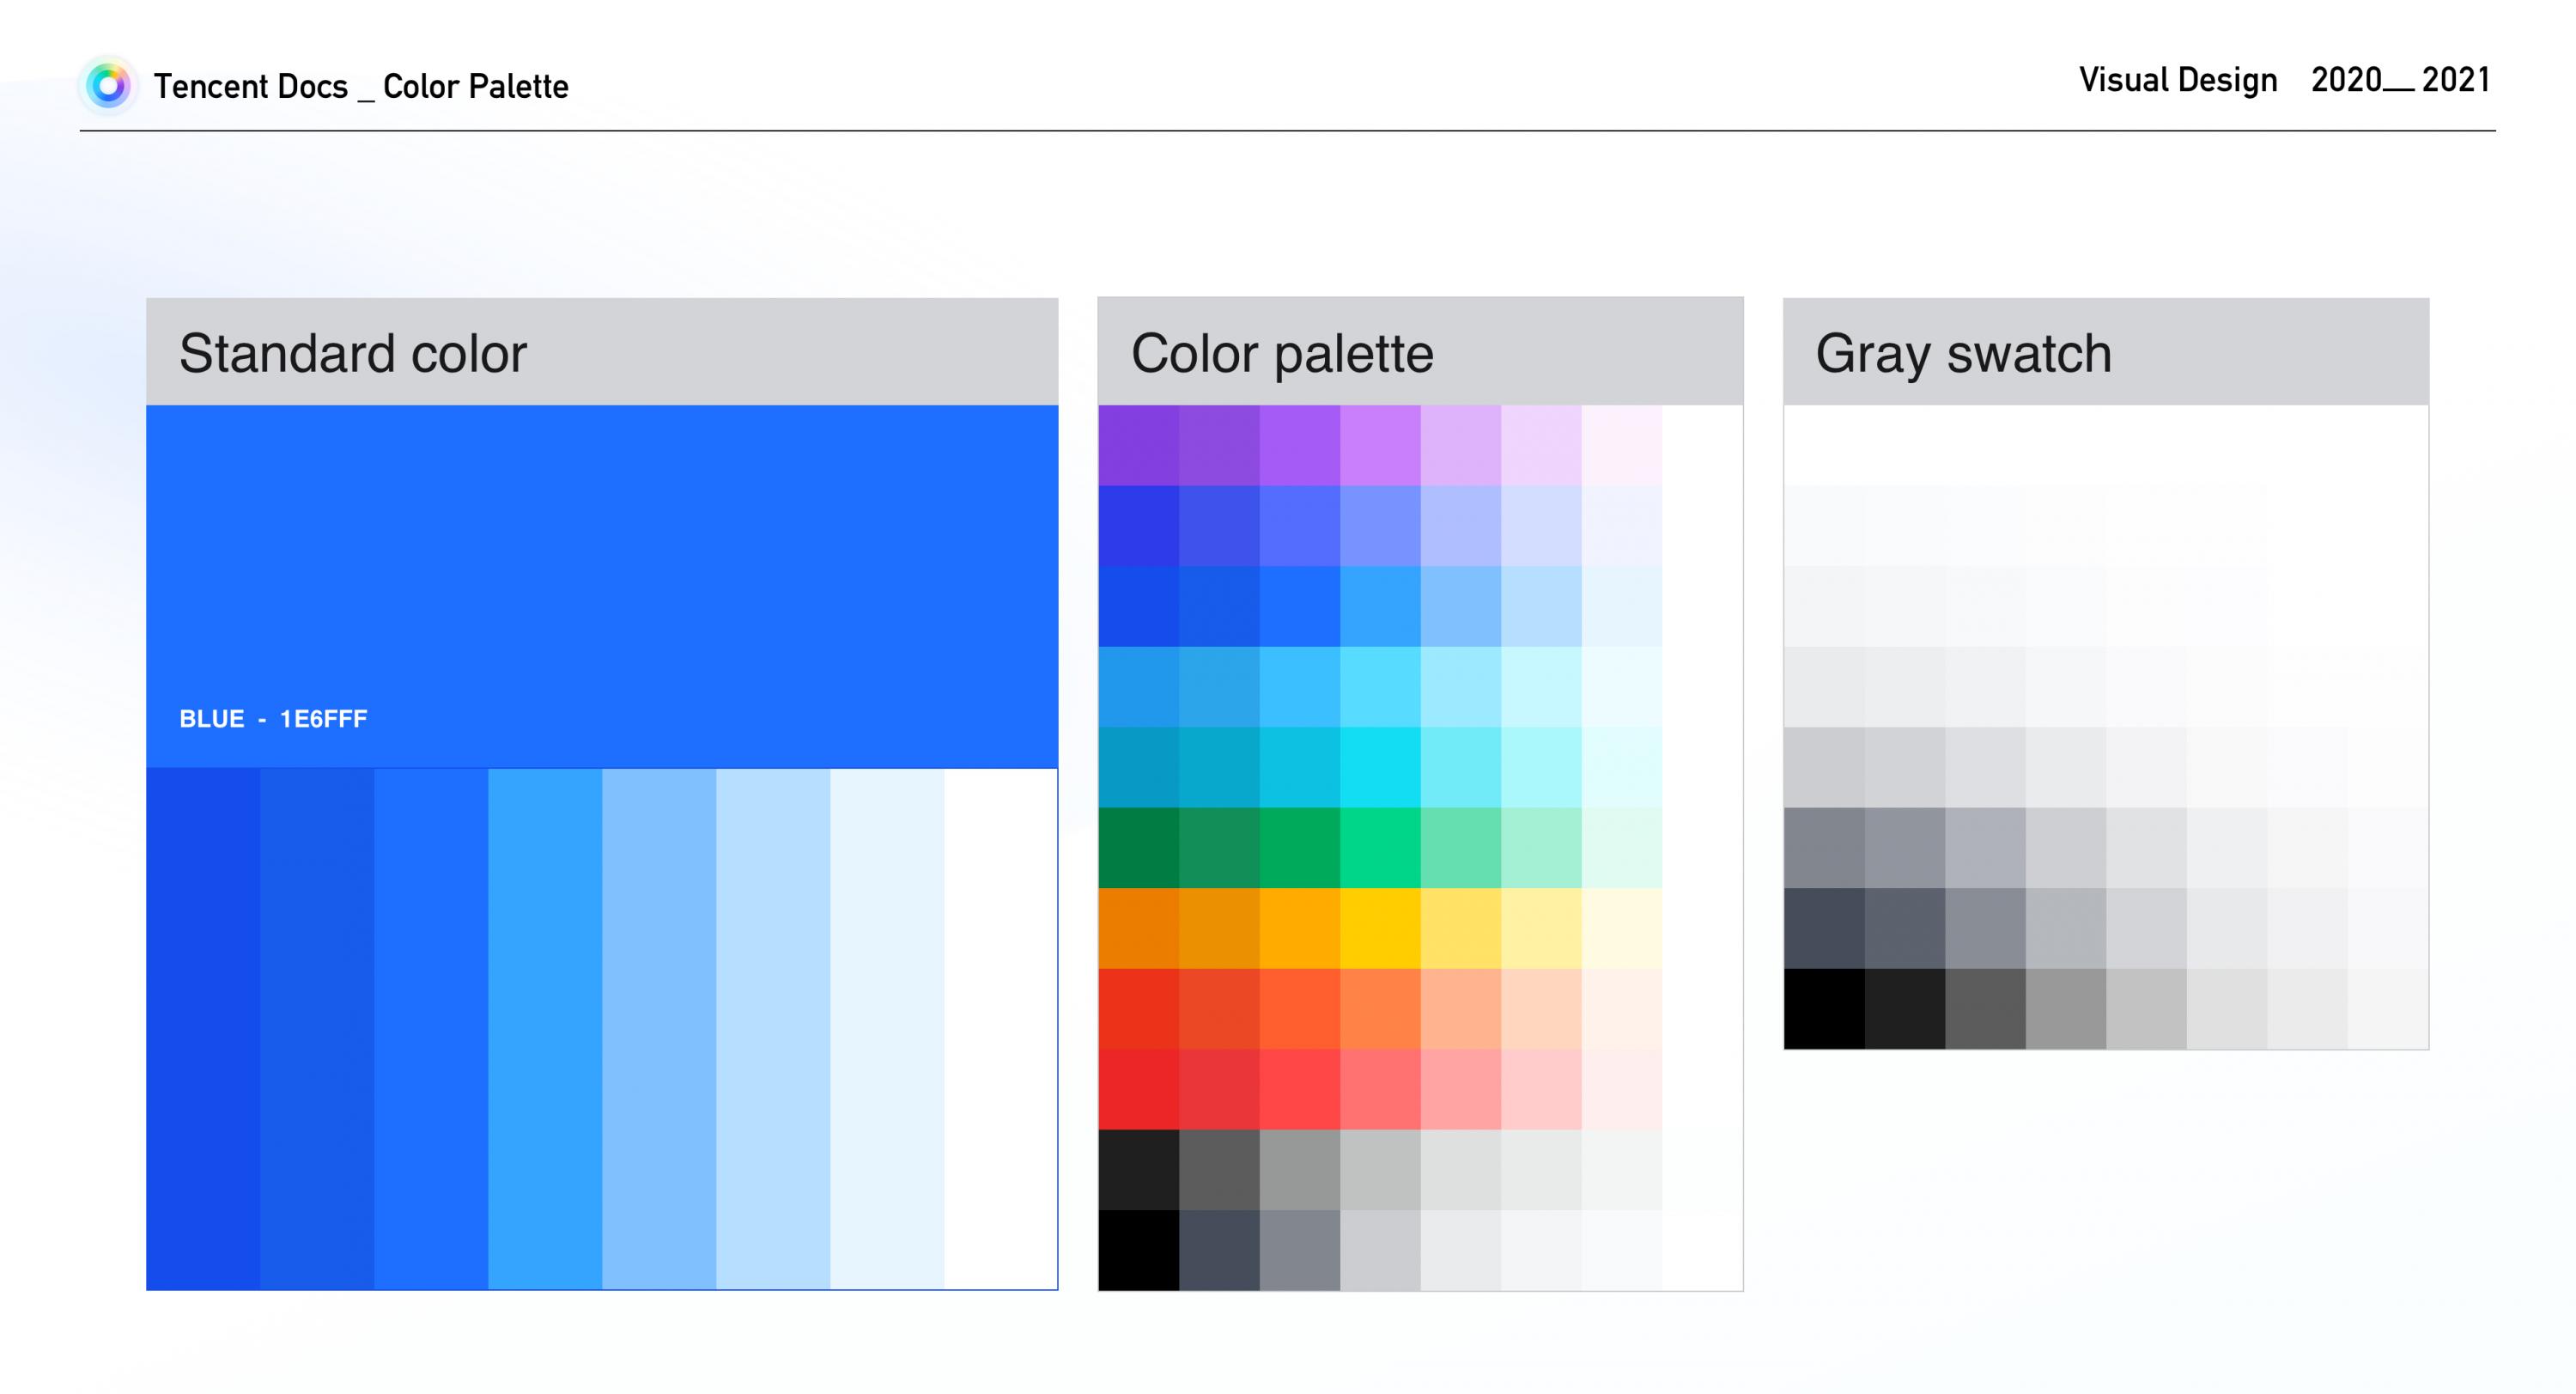This screenshot has width=2576, height=1394.
Task: Select the large blue Standard color block
Action: tap(602, 560)
